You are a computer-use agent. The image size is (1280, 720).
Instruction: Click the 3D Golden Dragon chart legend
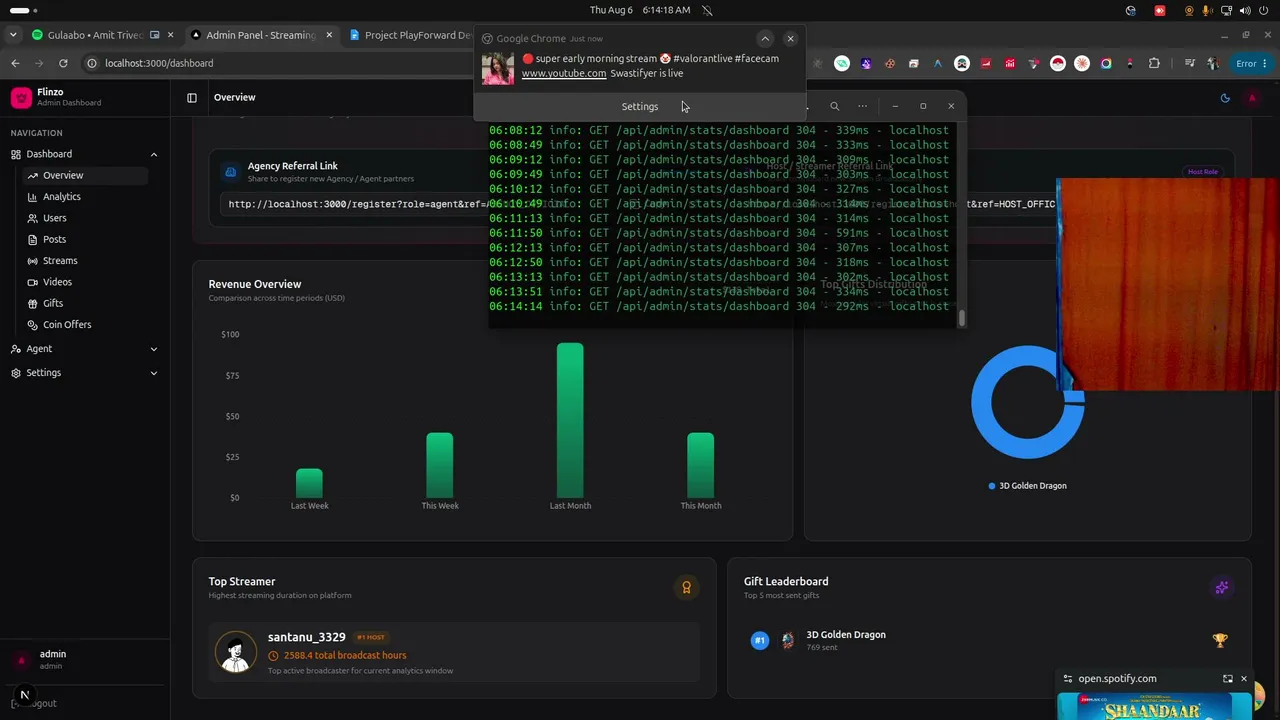pos(1027,486)
